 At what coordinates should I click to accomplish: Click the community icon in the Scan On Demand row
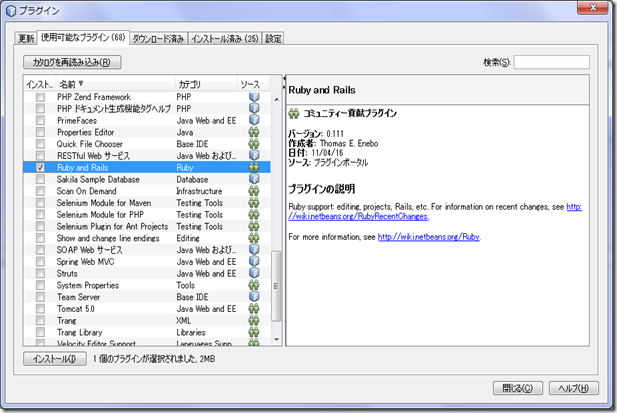coord(254,191)
